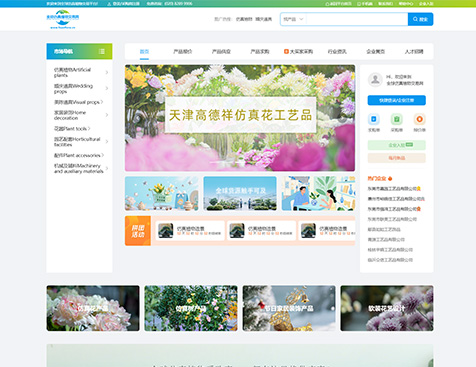Expand the Plant accessories category
Screen dimensions: 476x367
[103, 155]
